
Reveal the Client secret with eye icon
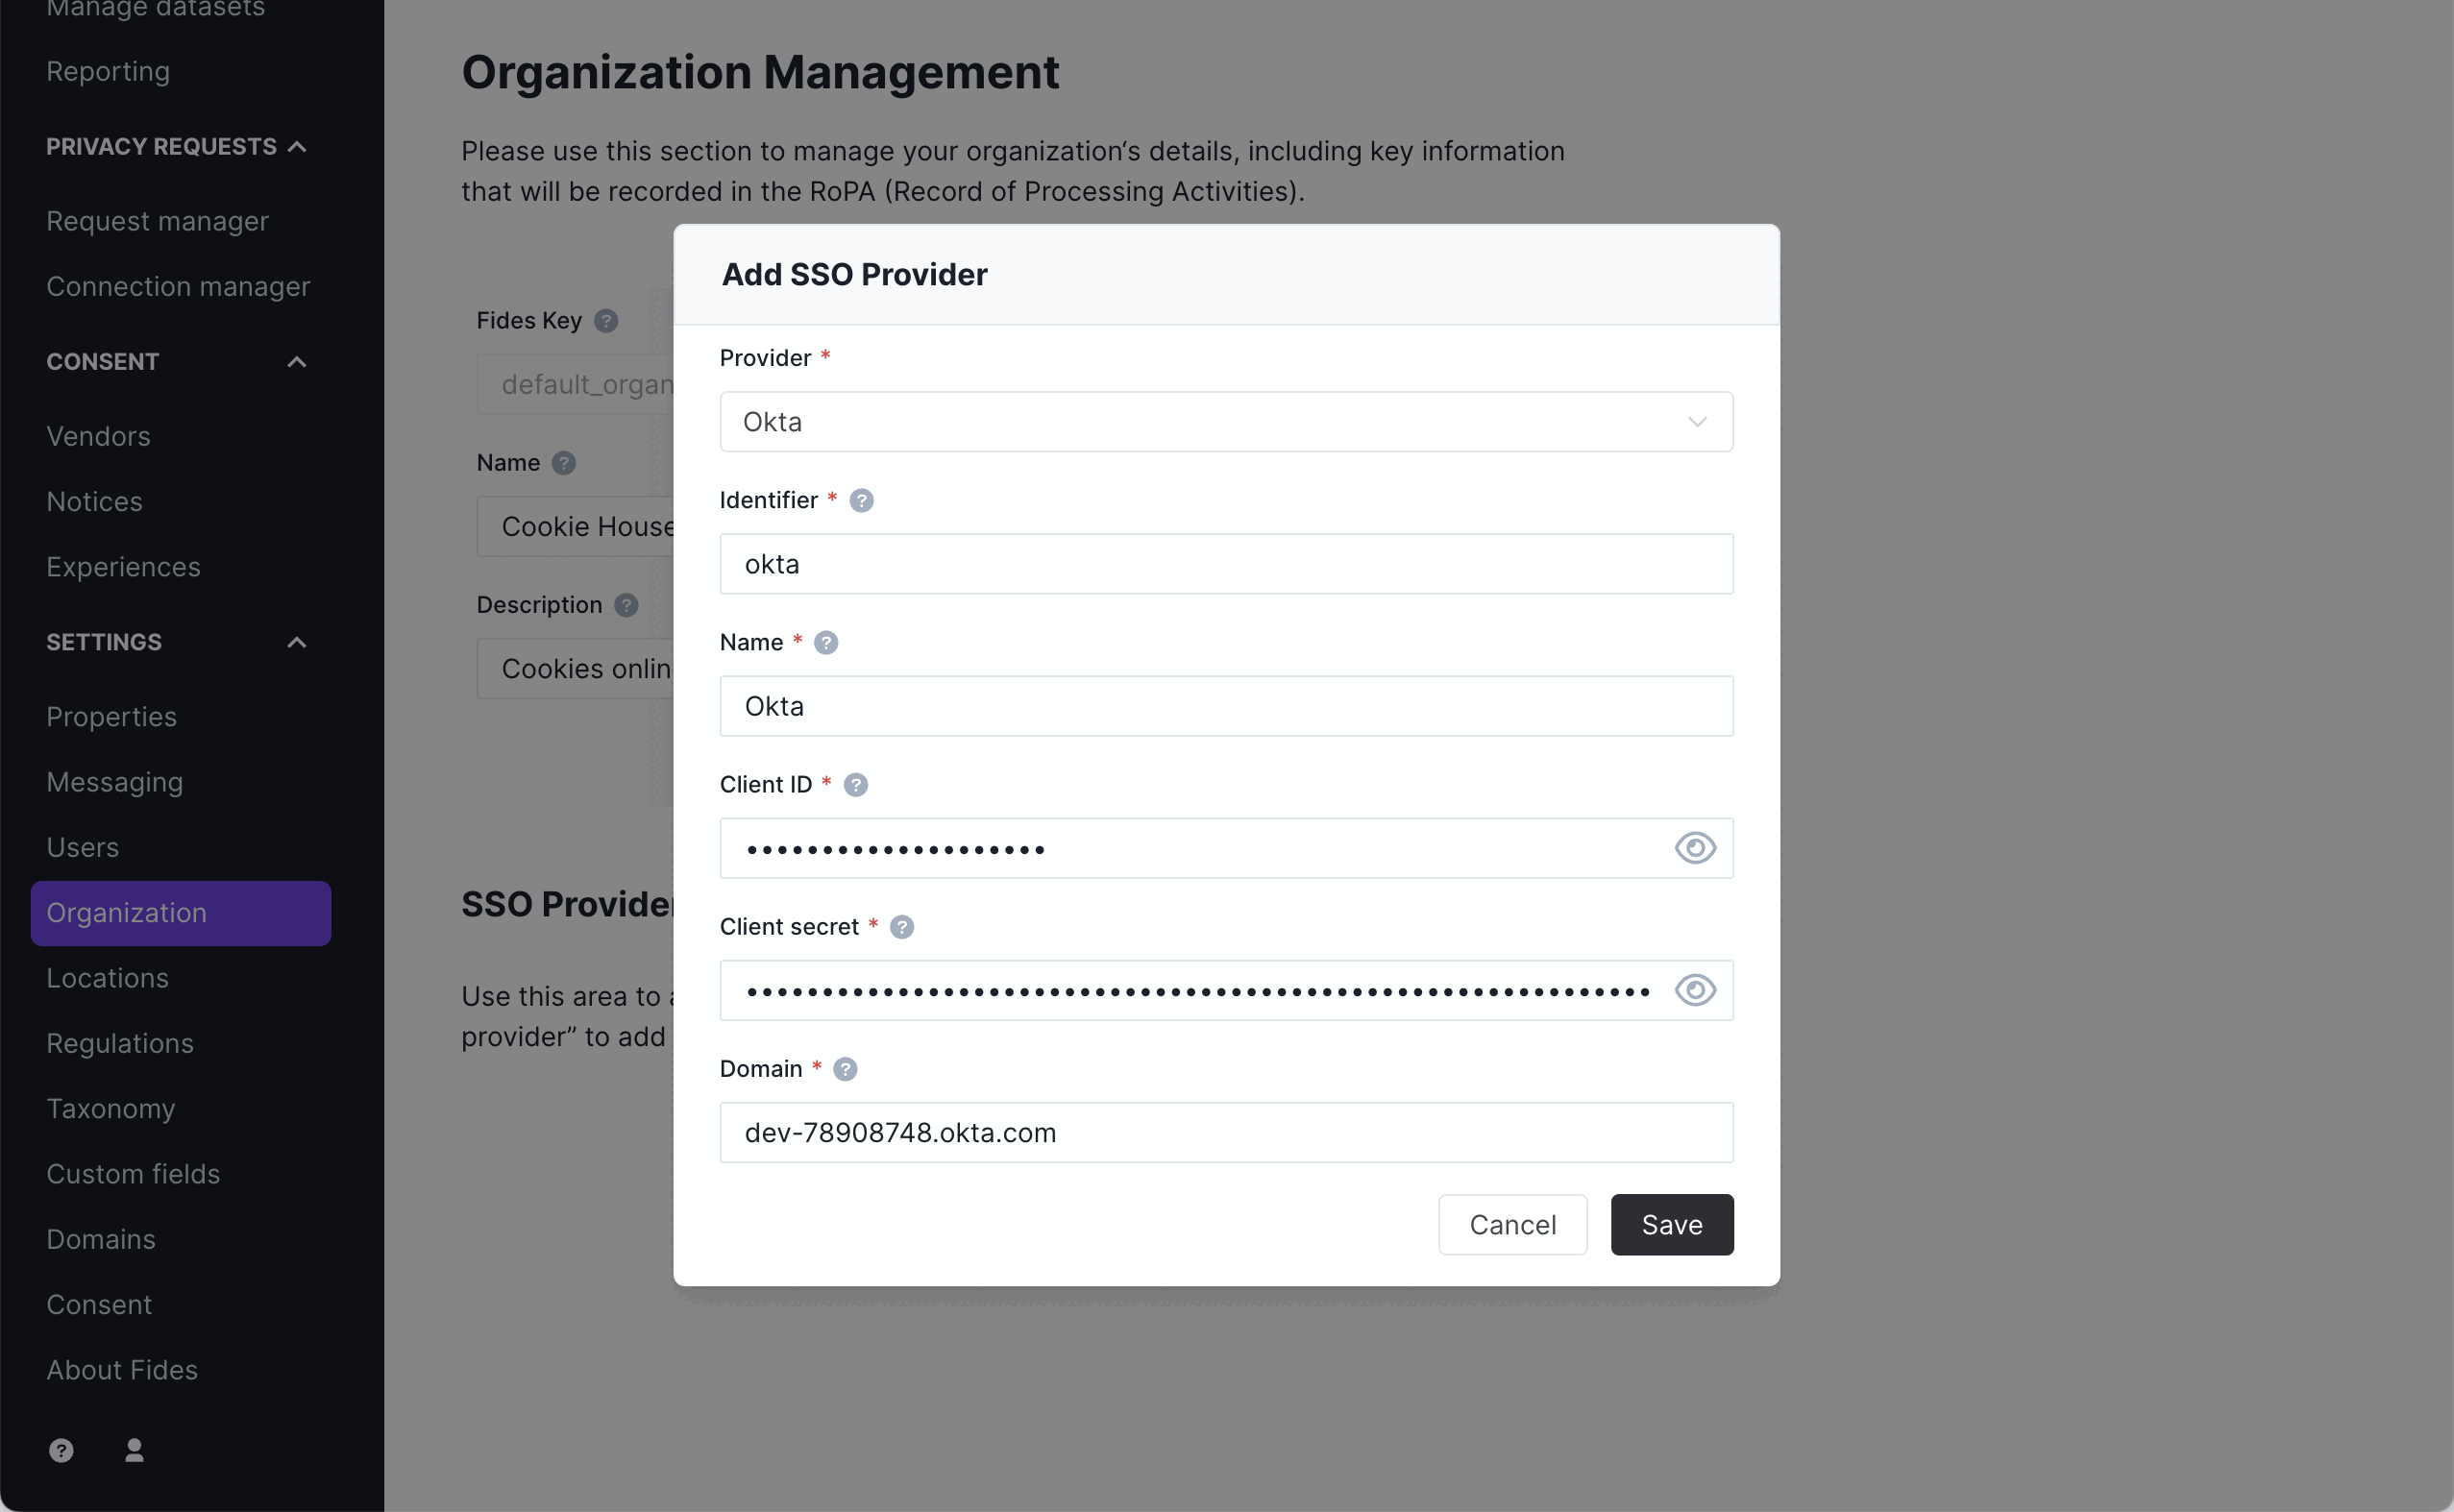click(1695, 990)
